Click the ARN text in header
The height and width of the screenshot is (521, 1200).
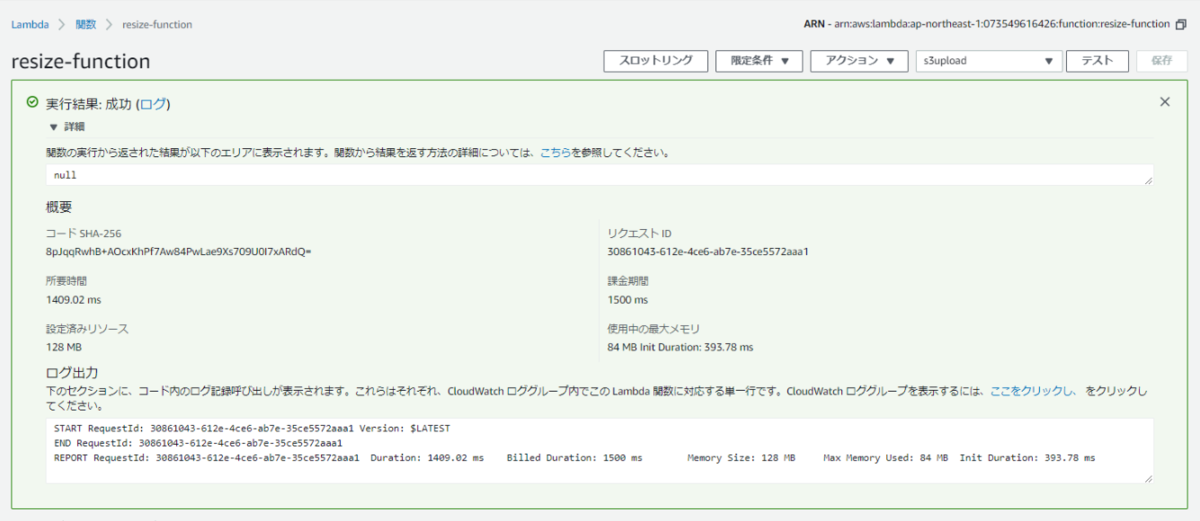click(x=987, y=24)
